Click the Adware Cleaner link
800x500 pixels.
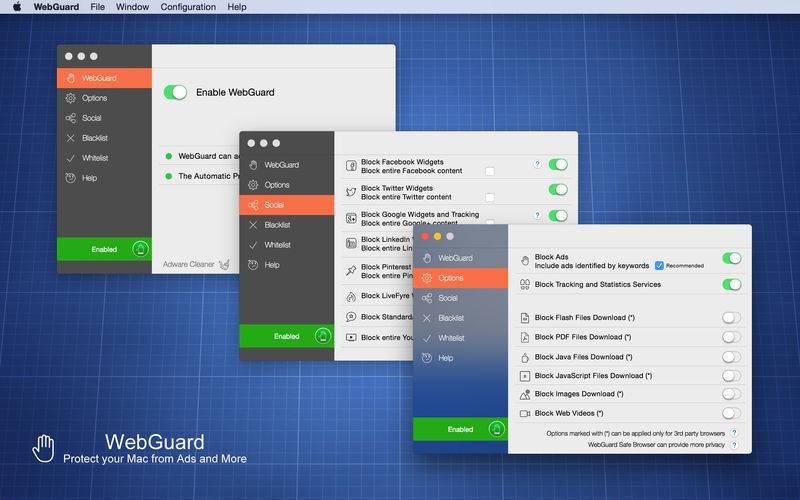(188, 264)
